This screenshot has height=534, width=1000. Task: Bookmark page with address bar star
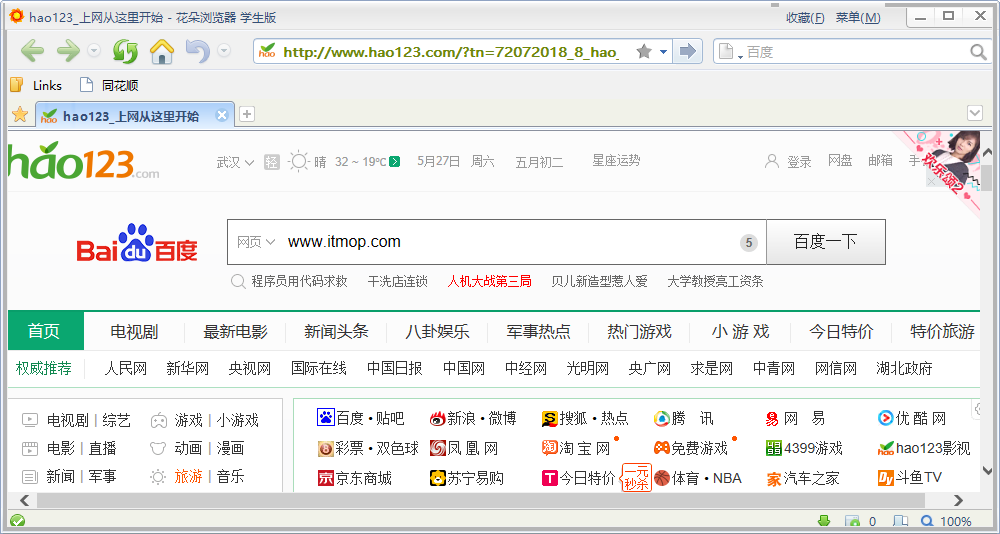pyautogui.click(x=644, y=52)
